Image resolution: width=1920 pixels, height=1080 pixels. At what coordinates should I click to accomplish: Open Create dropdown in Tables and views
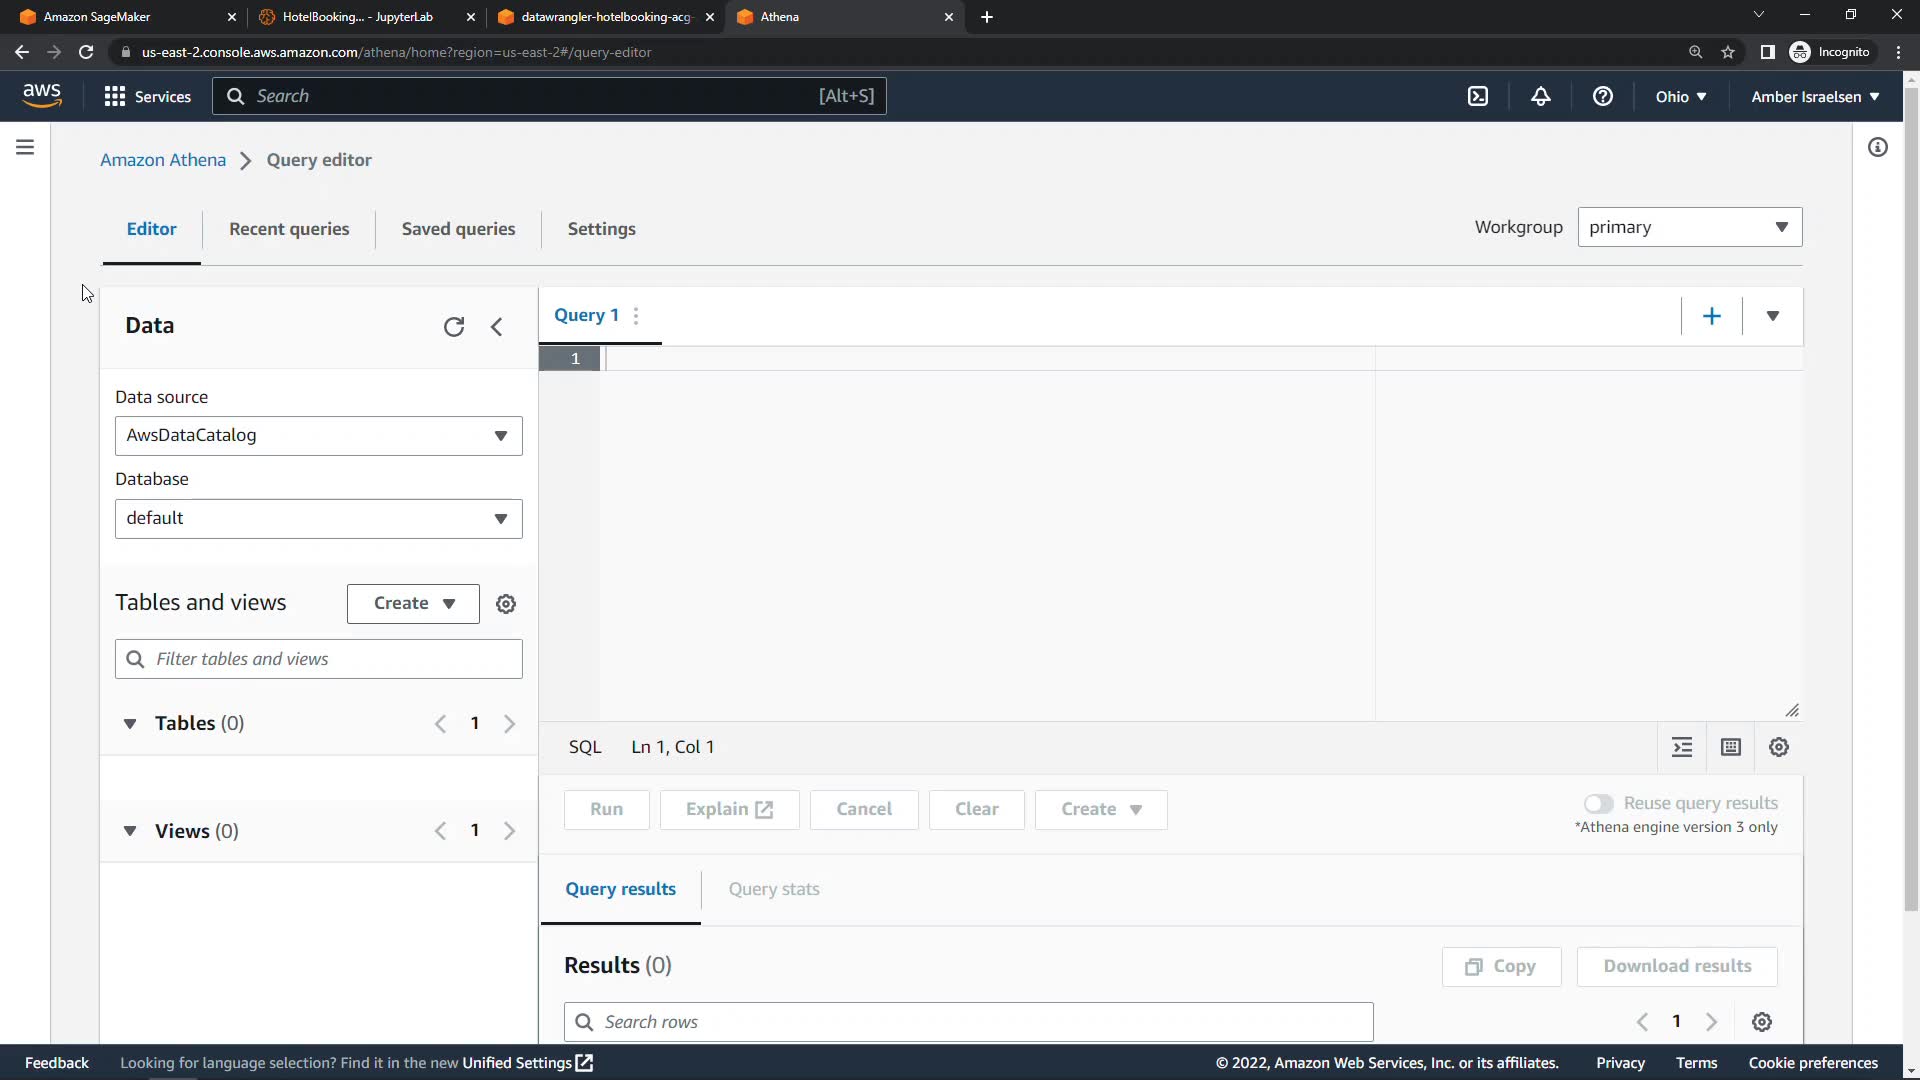[413, 604]
